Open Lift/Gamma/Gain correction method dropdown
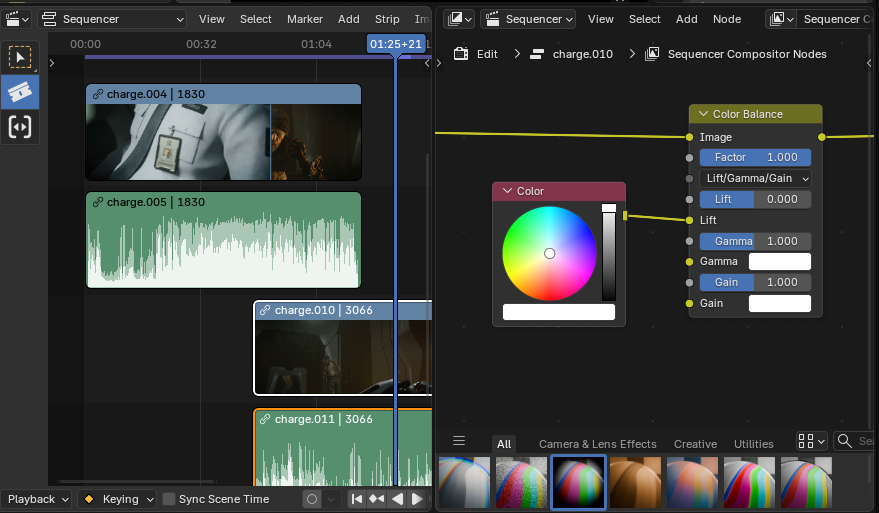879x513 pixels. (x=755, y=178)
